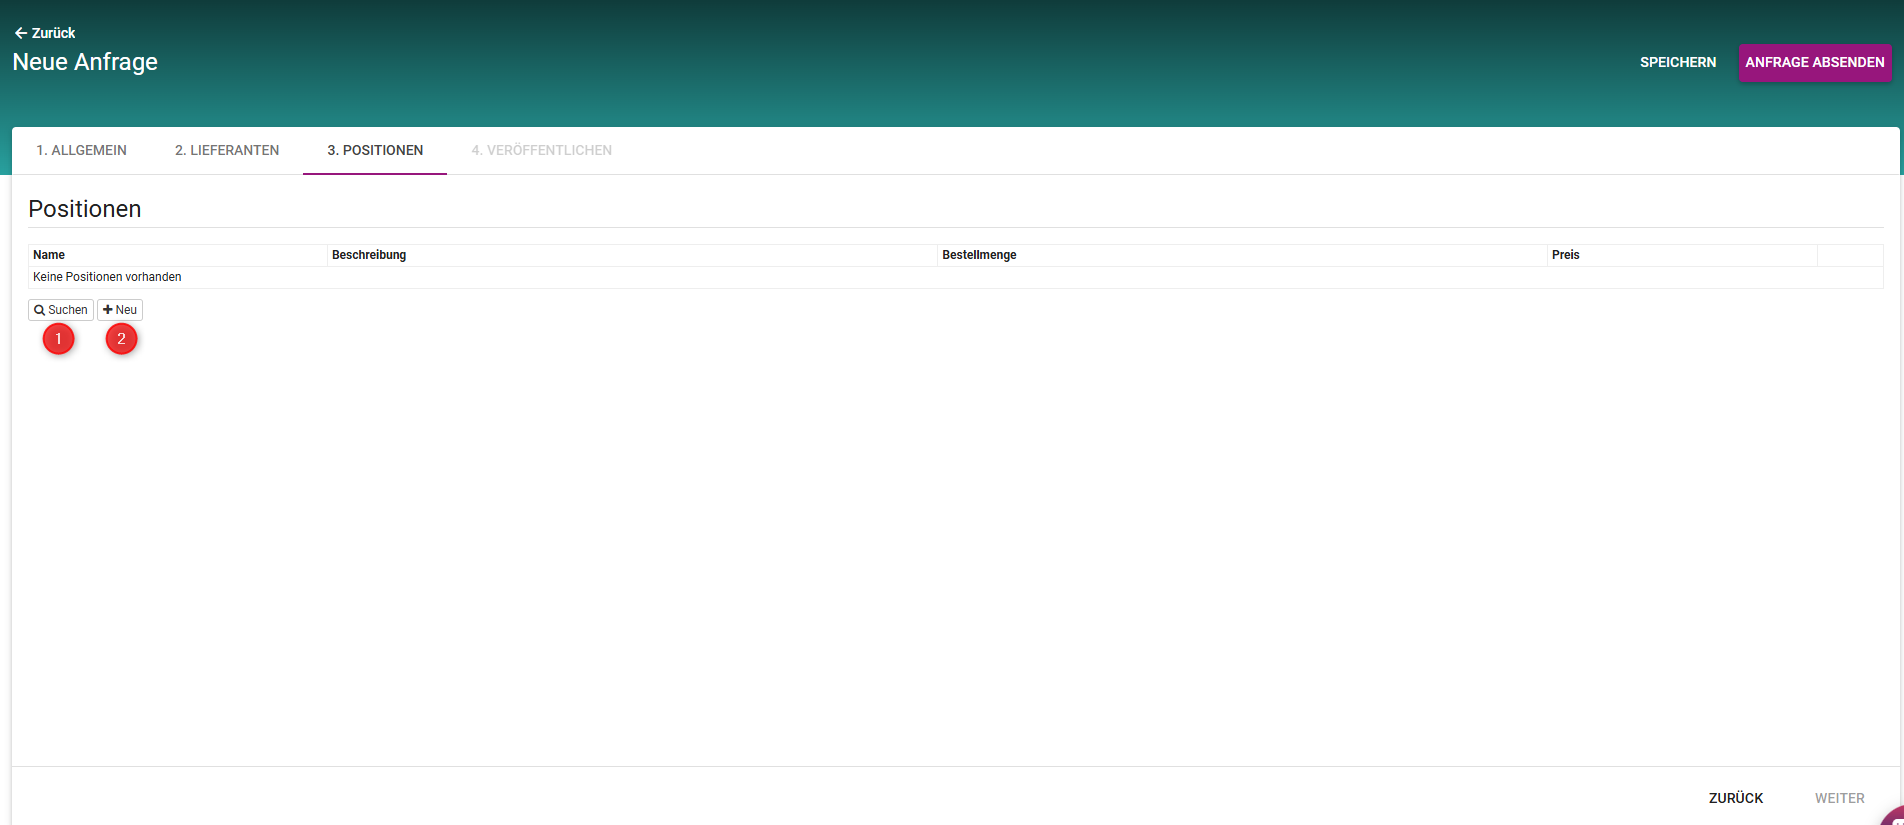Click the WEITER button

pos(1839,798)
